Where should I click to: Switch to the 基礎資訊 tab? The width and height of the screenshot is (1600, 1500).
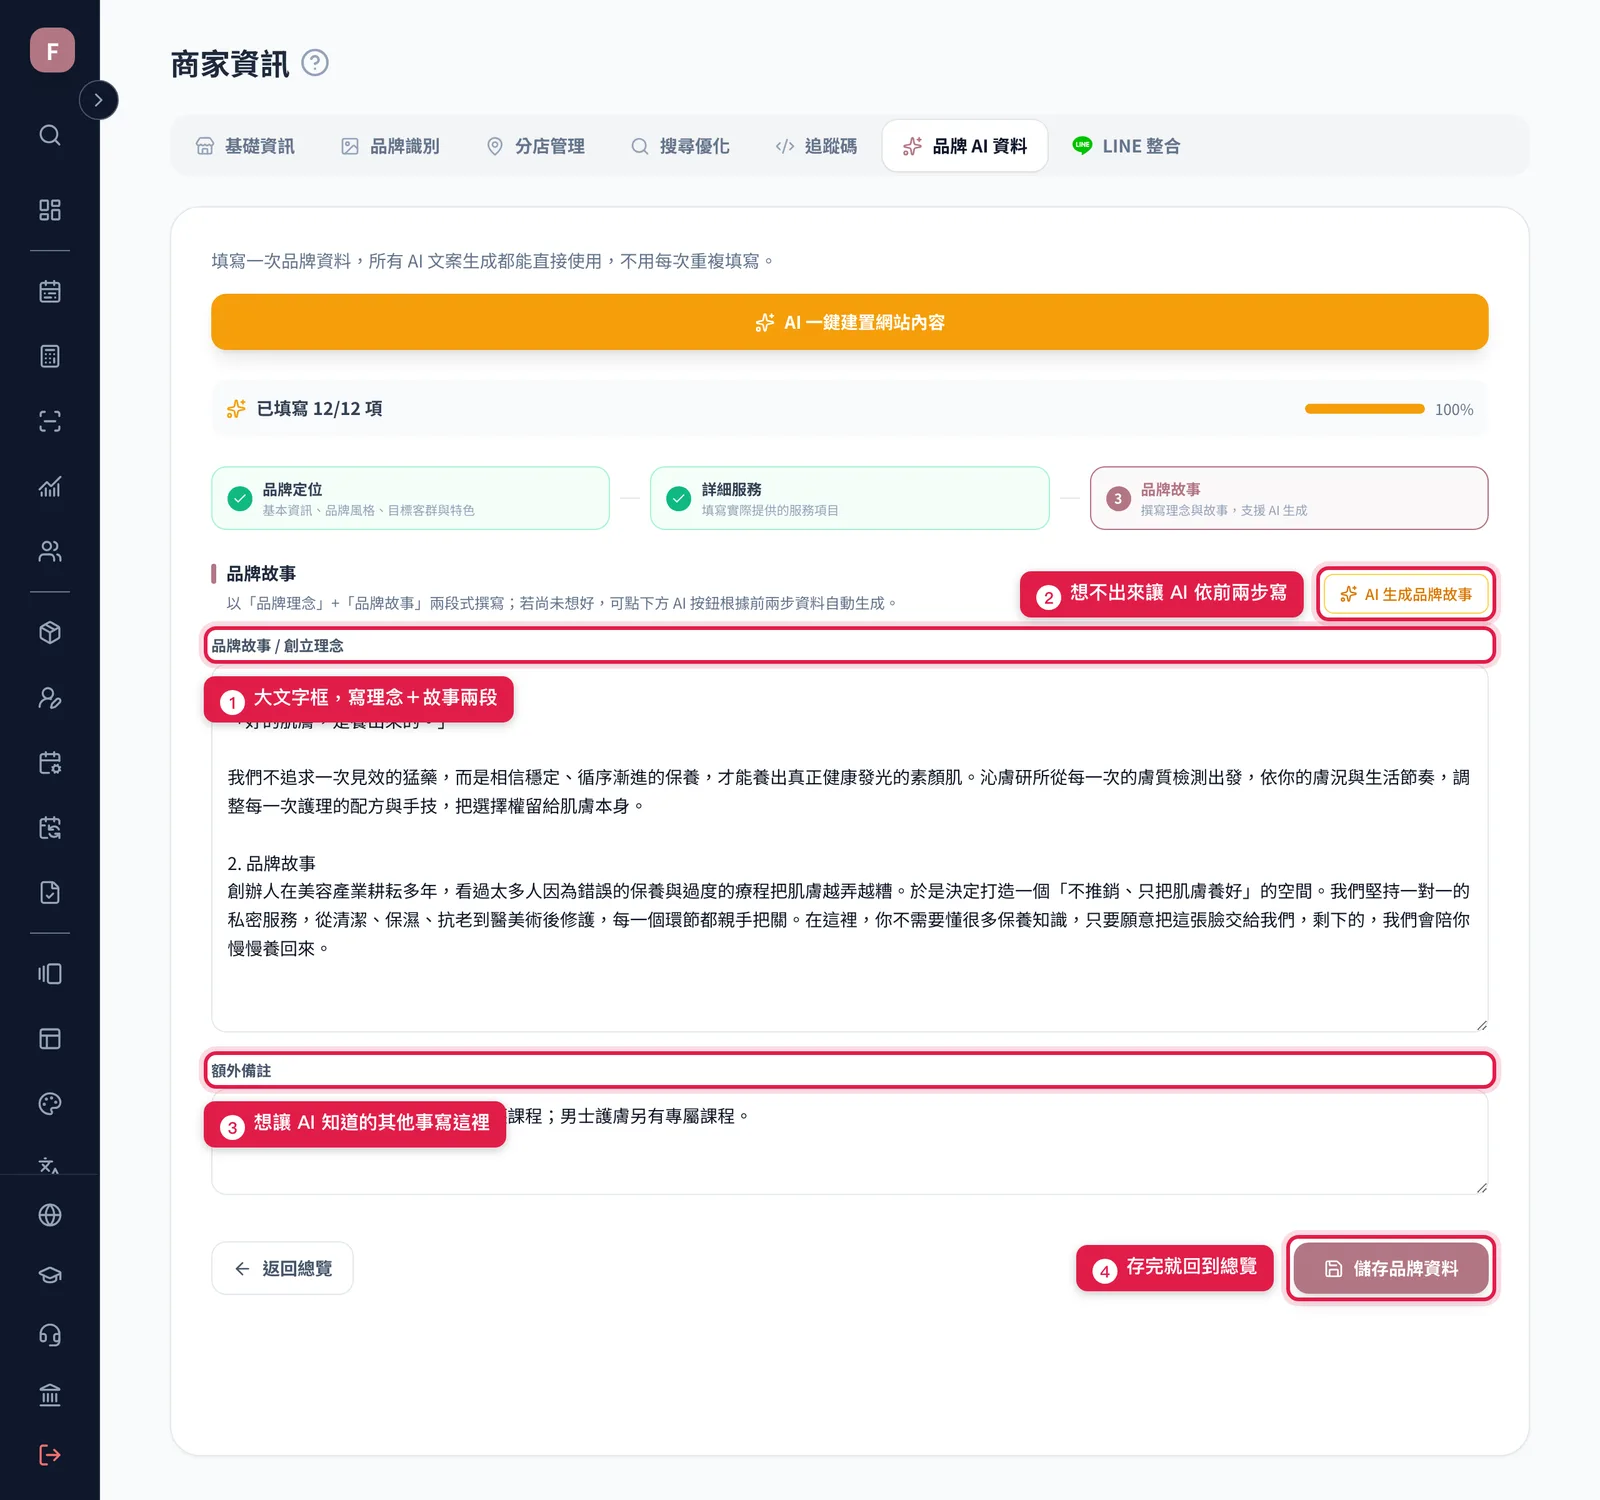point(245,146)
